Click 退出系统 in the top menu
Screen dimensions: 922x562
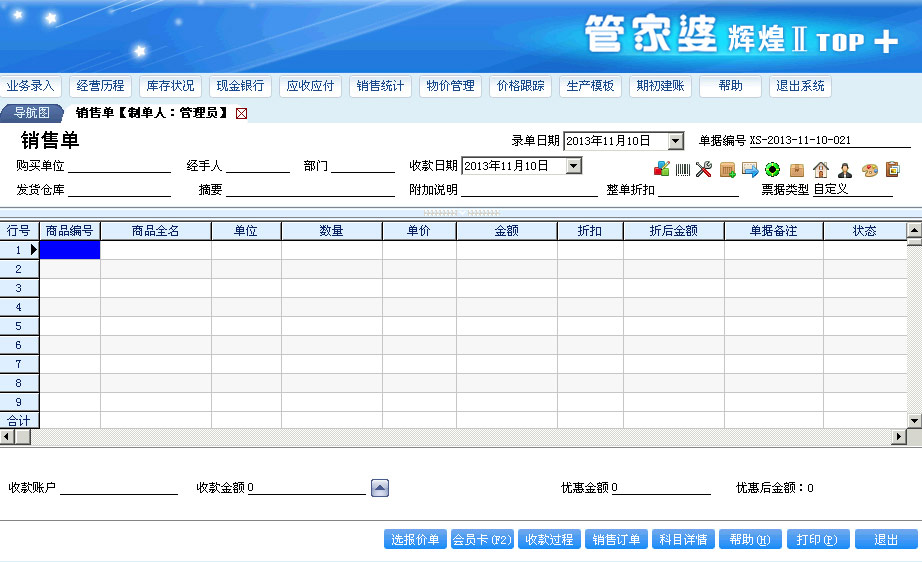click(x=800, y=86)
